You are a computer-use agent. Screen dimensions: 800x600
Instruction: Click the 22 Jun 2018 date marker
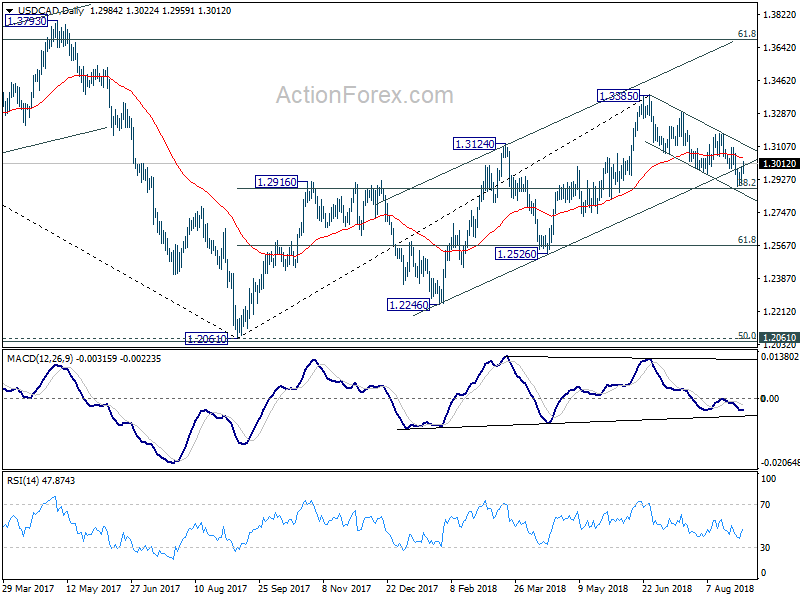pyautogui.click(x=666, y=588)
